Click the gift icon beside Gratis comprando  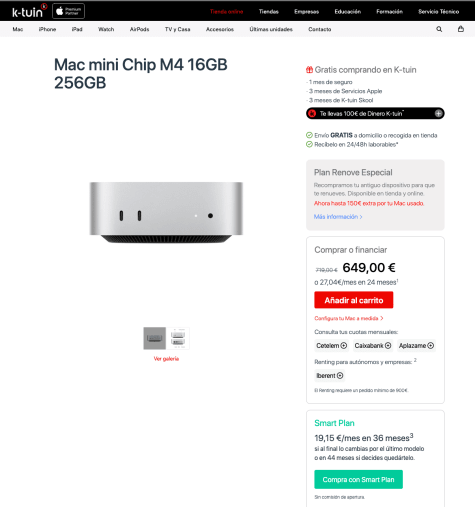pyautogui.click(x=309, y=70)
